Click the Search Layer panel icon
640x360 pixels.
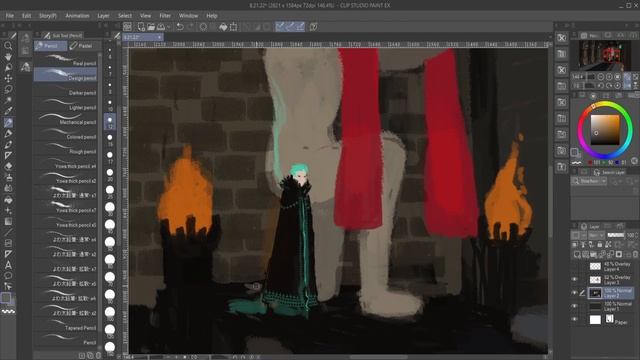click(596, 172)
